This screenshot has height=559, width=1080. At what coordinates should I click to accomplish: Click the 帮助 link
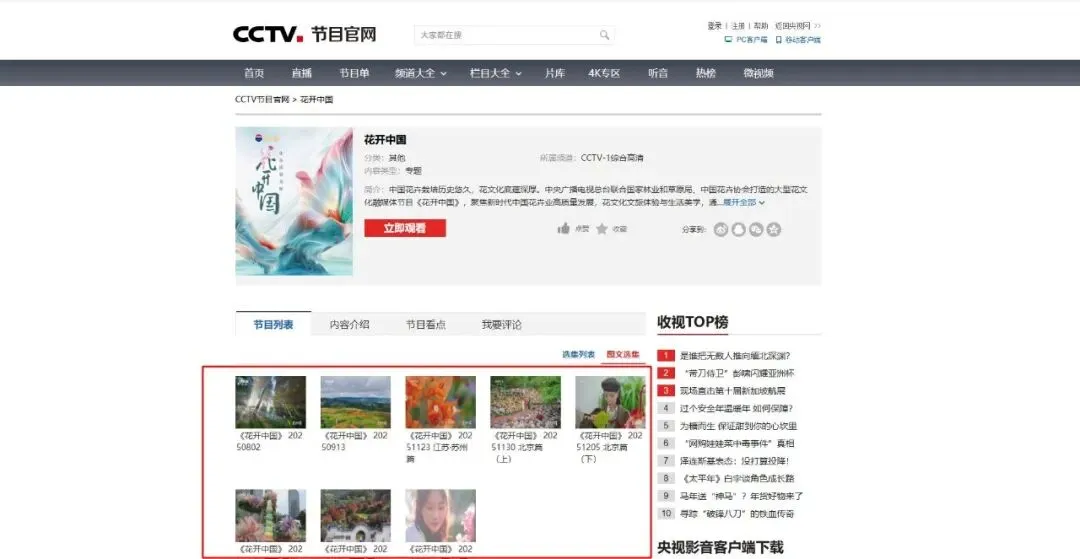760,26
